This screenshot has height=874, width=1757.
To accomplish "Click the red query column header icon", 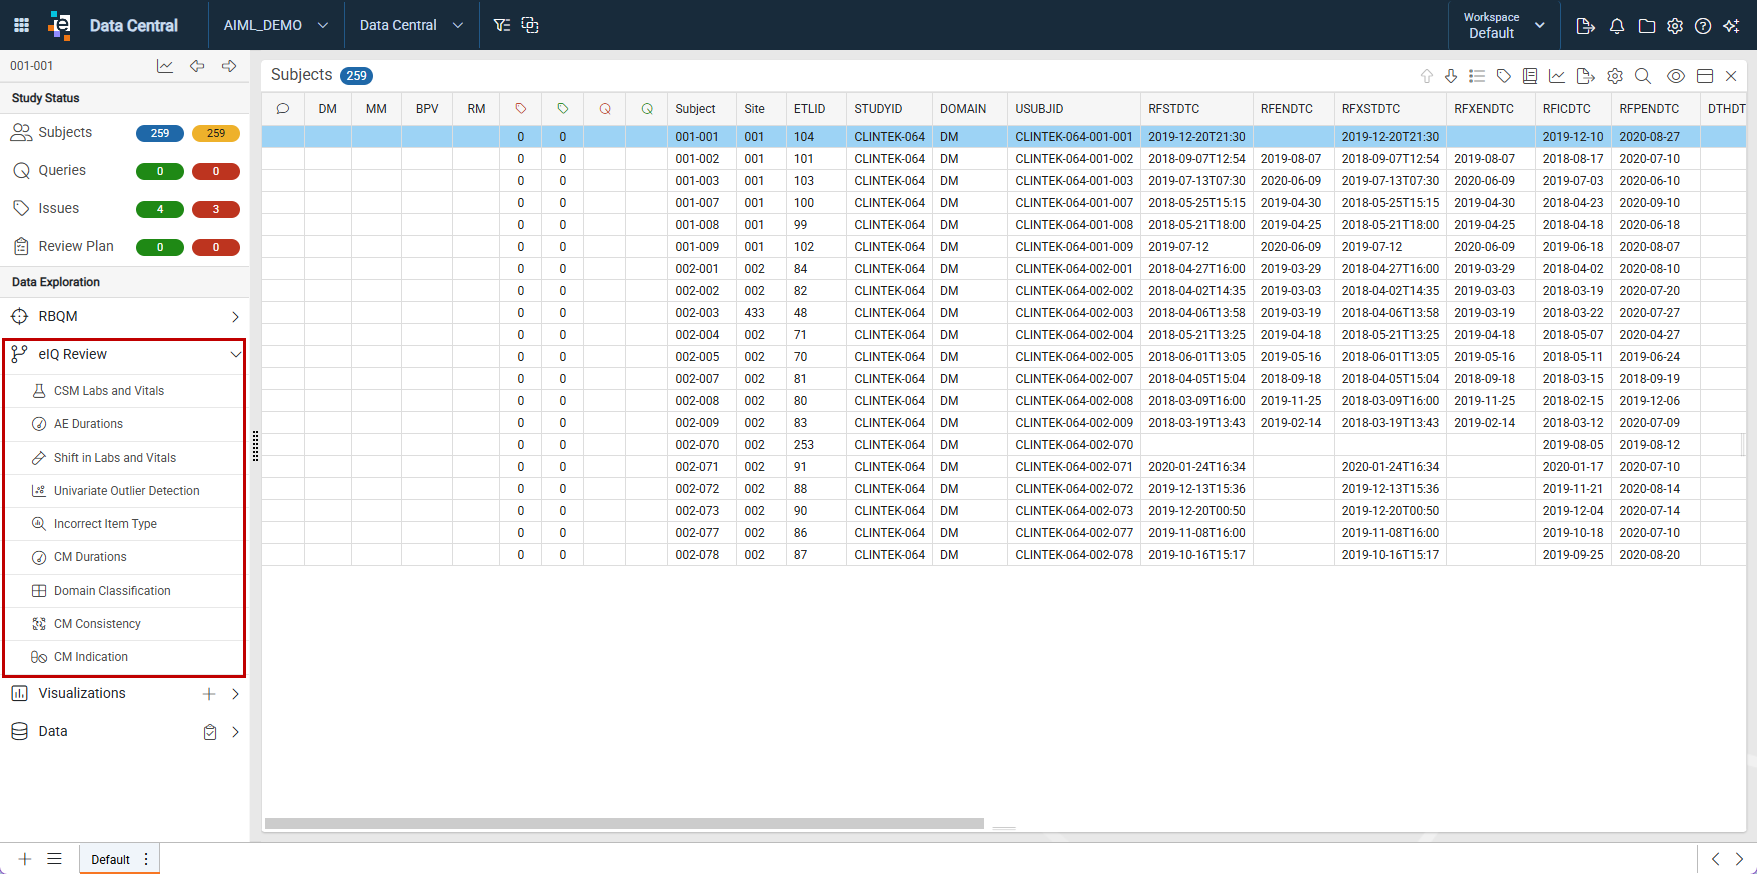I will click(605, 109).
